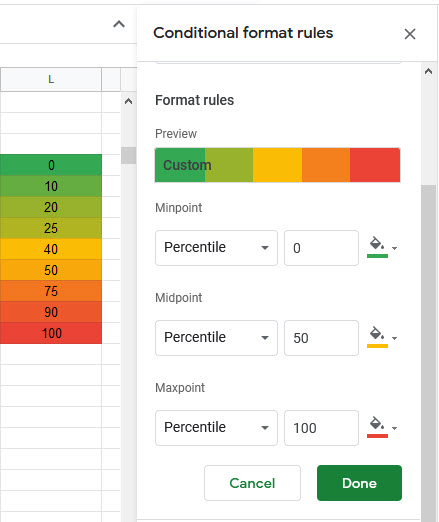Viewport: 439px width, 522px height.
Task: Open Maxpoint fill color picker
Action: click(x=382, y=428)
